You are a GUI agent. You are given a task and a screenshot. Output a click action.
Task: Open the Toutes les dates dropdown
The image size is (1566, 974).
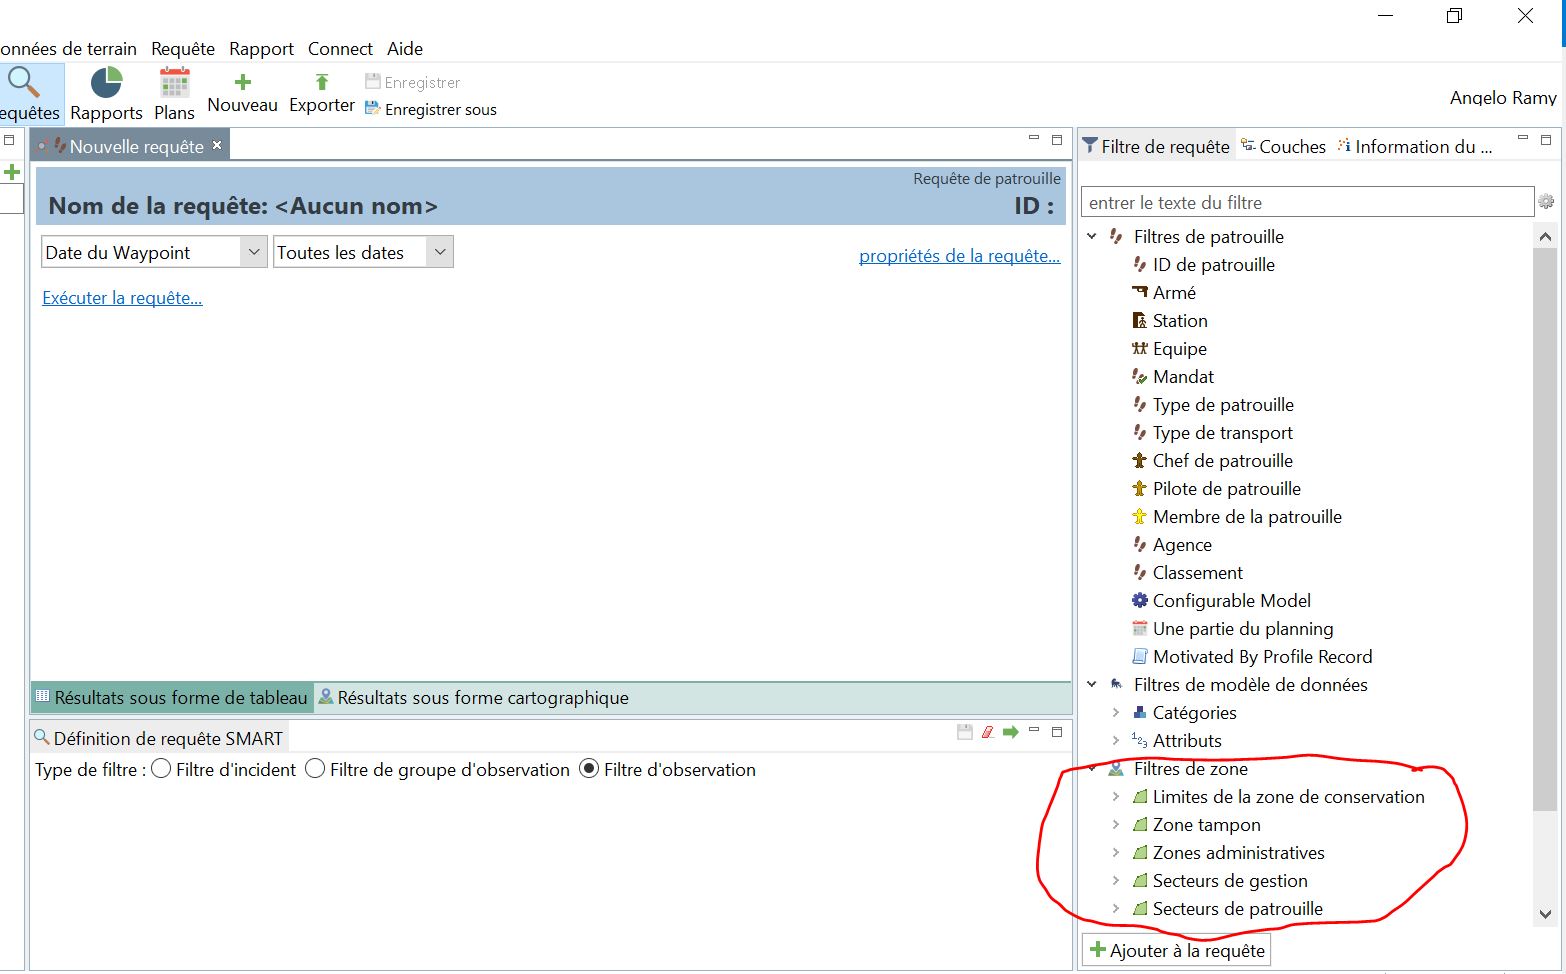pyautogui.click(x=439, y=252)
